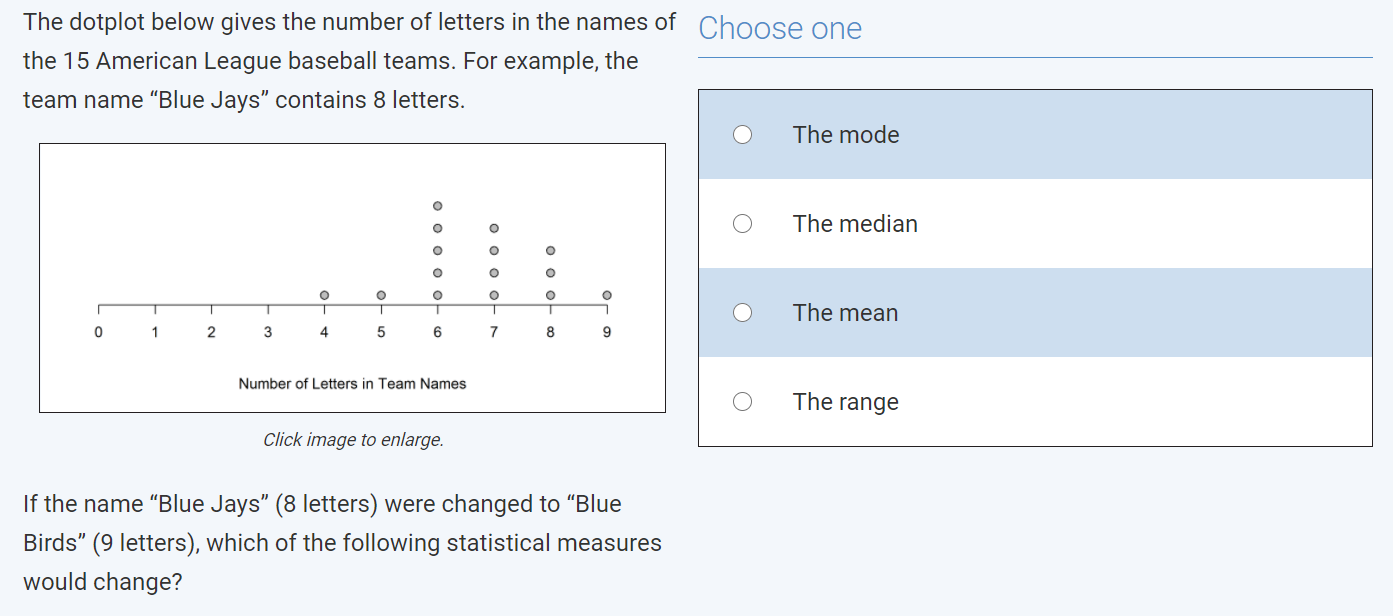Click the "The mode" answer label text

[x=846, y=135]
